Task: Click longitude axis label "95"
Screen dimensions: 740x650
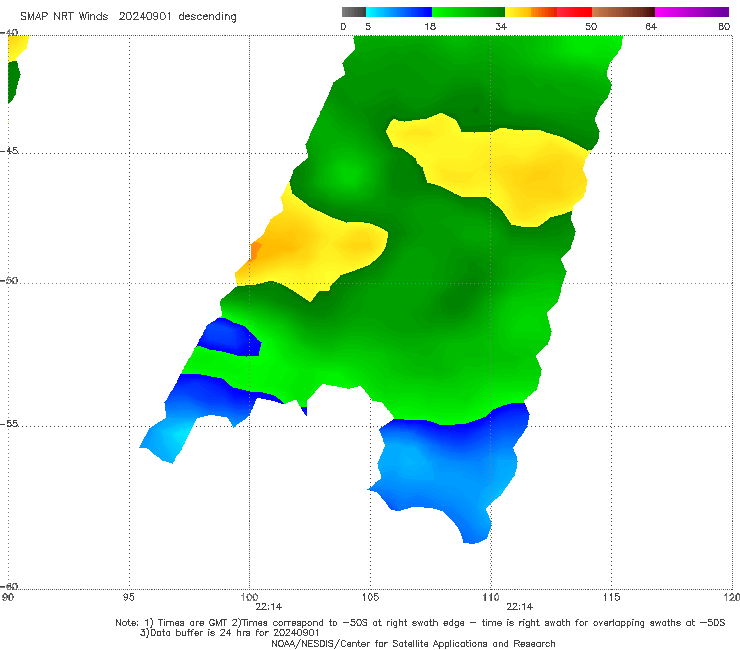Action: 128,598
